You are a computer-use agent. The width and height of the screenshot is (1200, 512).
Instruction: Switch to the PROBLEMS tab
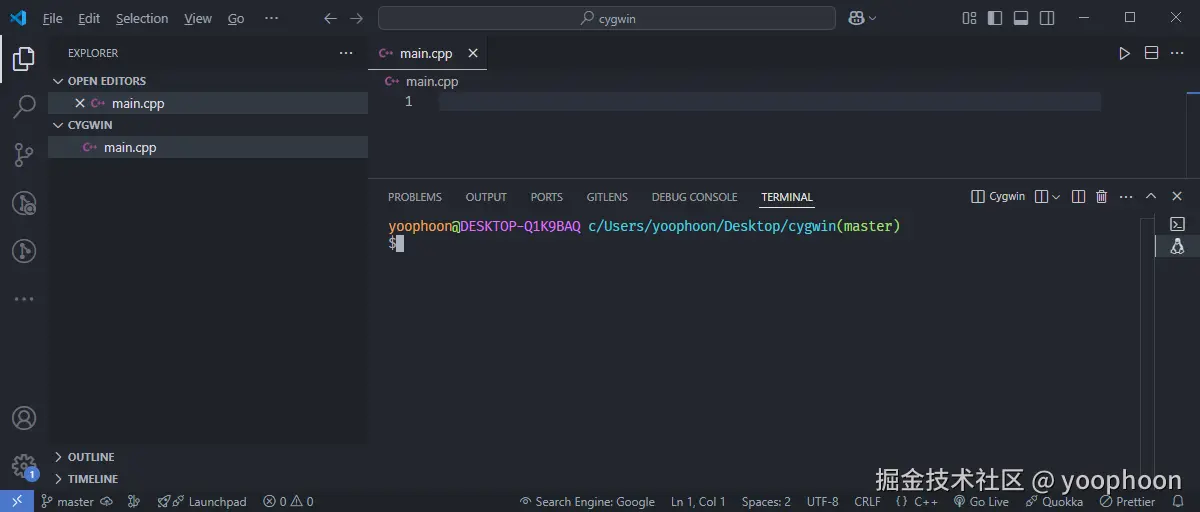tap(415, 197)
